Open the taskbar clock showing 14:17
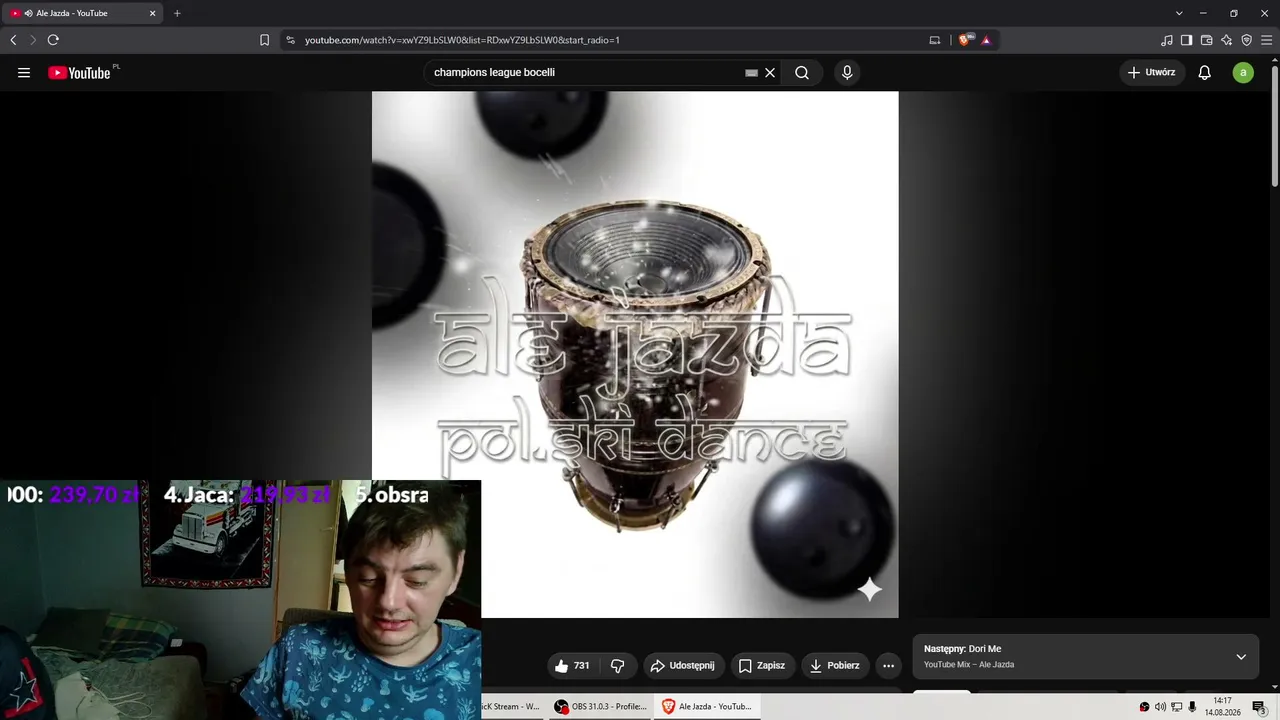 [1222, 706]
